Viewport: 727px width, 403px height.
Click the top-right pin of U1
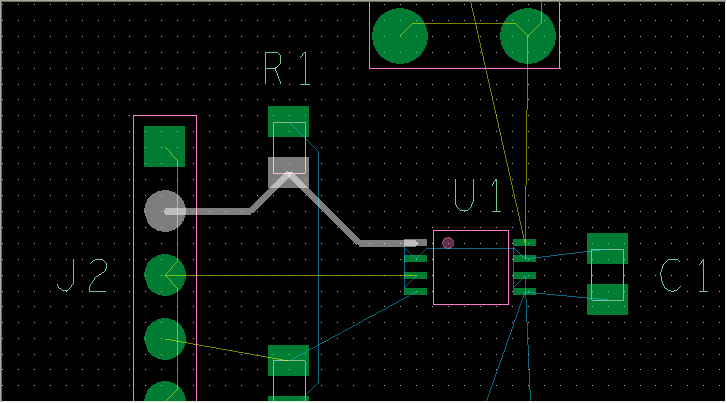click(524, 243)
